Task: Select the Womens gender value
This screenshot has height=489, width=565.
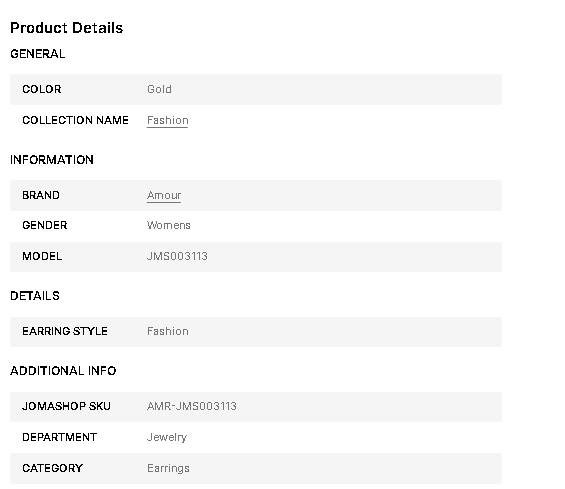Action: (x=169, y=225)
